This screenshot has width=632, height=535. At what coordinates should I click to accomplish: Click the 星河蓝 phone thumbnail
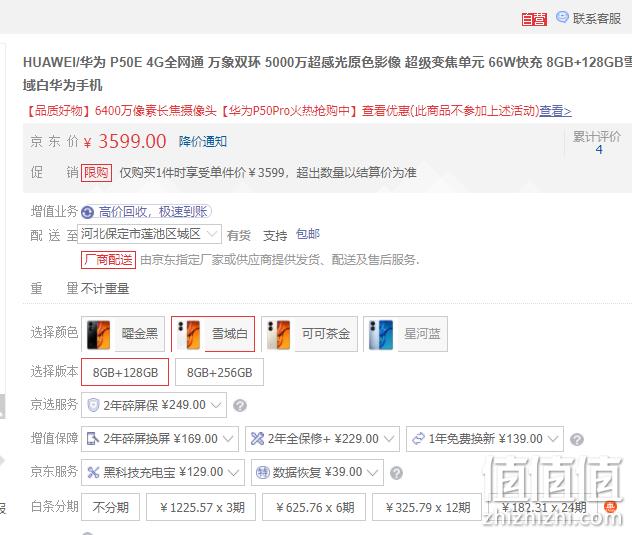(381, 334)
